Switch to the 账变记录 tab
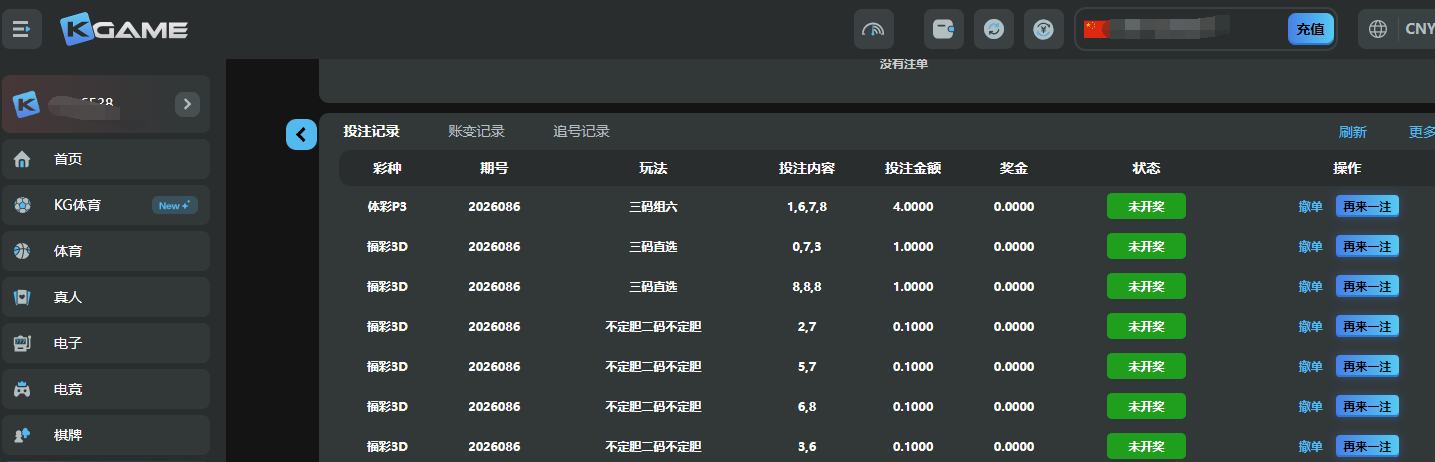This screenshot has height=462, width=1435. (x=476, y=131)
